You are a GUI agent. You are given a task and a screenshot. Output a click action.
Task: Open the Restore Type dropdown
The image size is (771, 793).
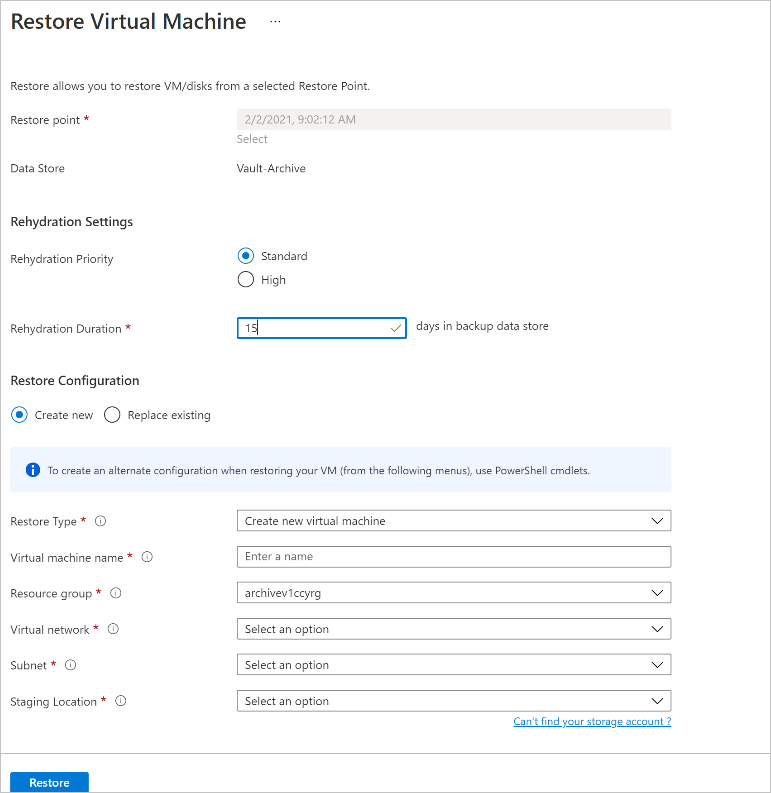[x=453, y=521]
